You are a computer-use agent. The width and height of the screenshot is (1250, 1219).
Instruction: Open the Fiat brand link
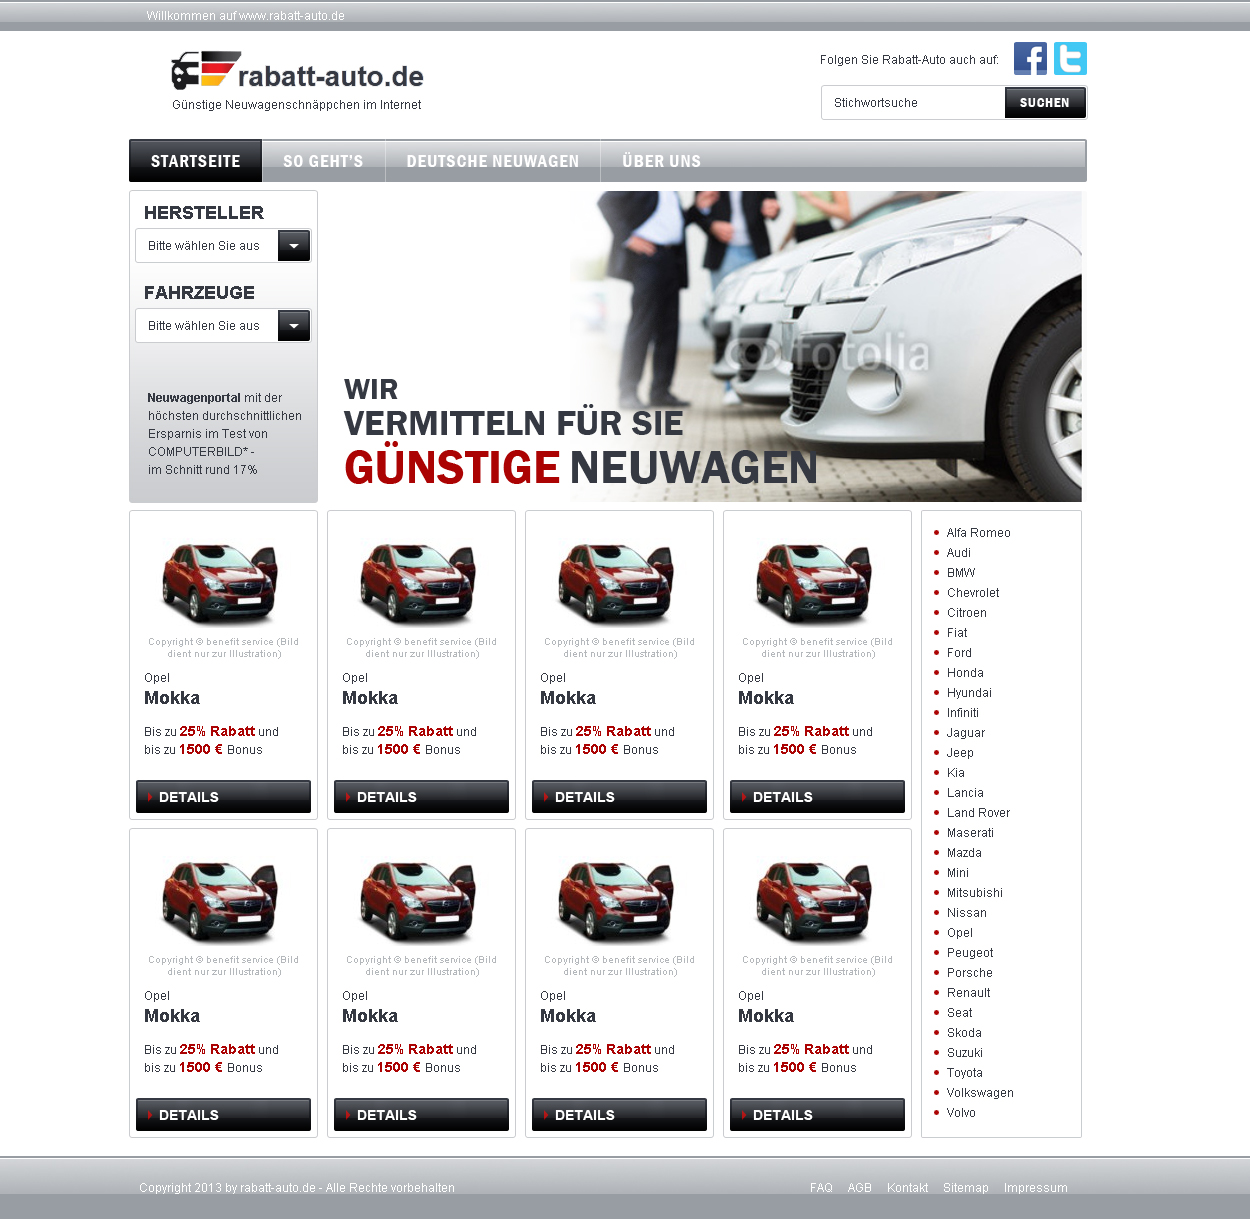957,633
